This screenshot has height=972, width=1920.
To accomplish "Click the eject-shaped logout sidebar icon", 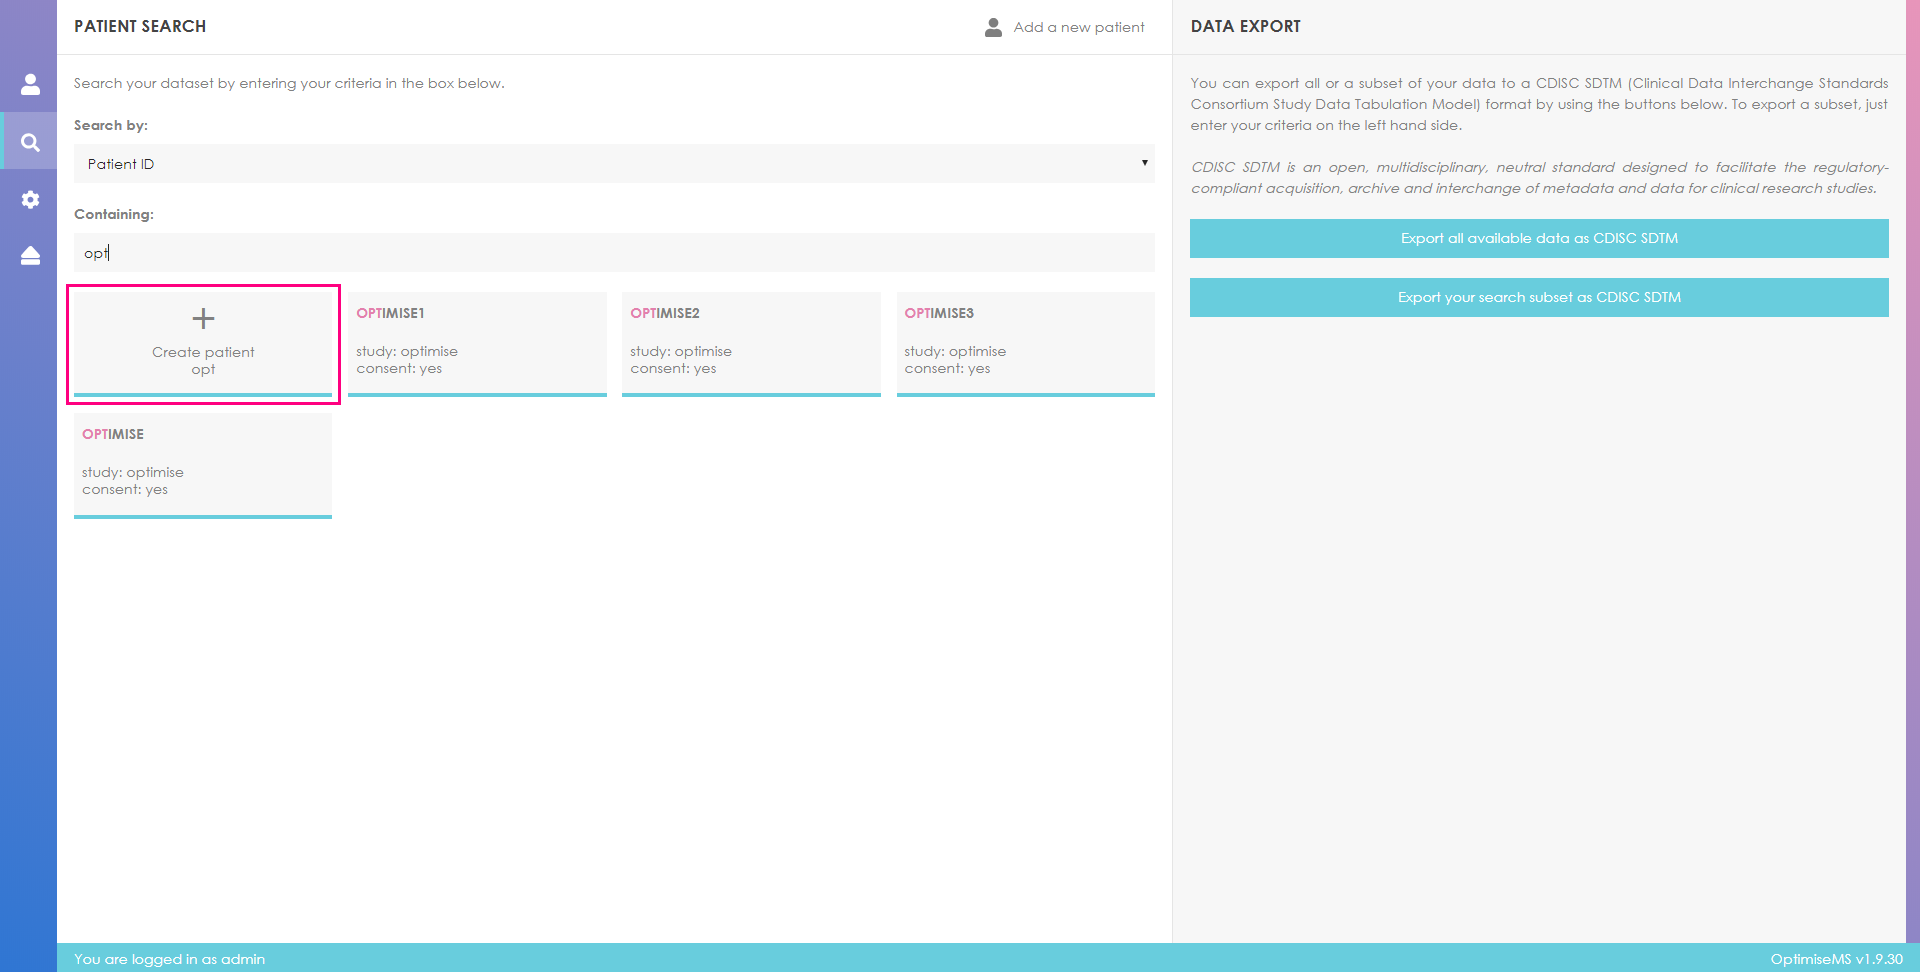I will [x=30, y=256].
